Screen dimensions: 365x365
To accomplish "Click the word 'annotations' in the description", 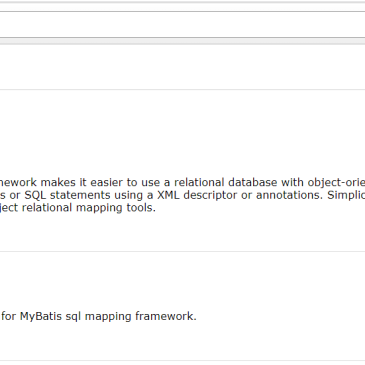I will 289,195.
